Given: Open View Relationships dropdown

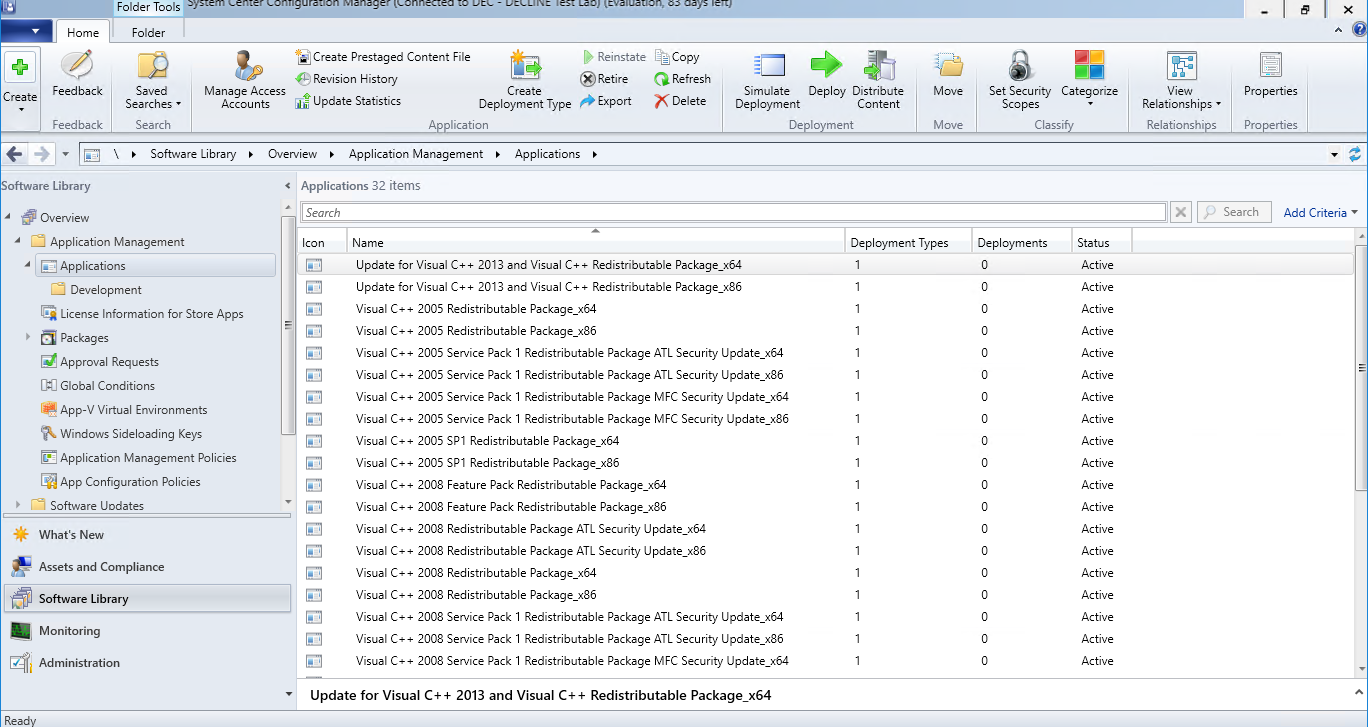Looking at the screenshot, I should (x=1181, y=80).
